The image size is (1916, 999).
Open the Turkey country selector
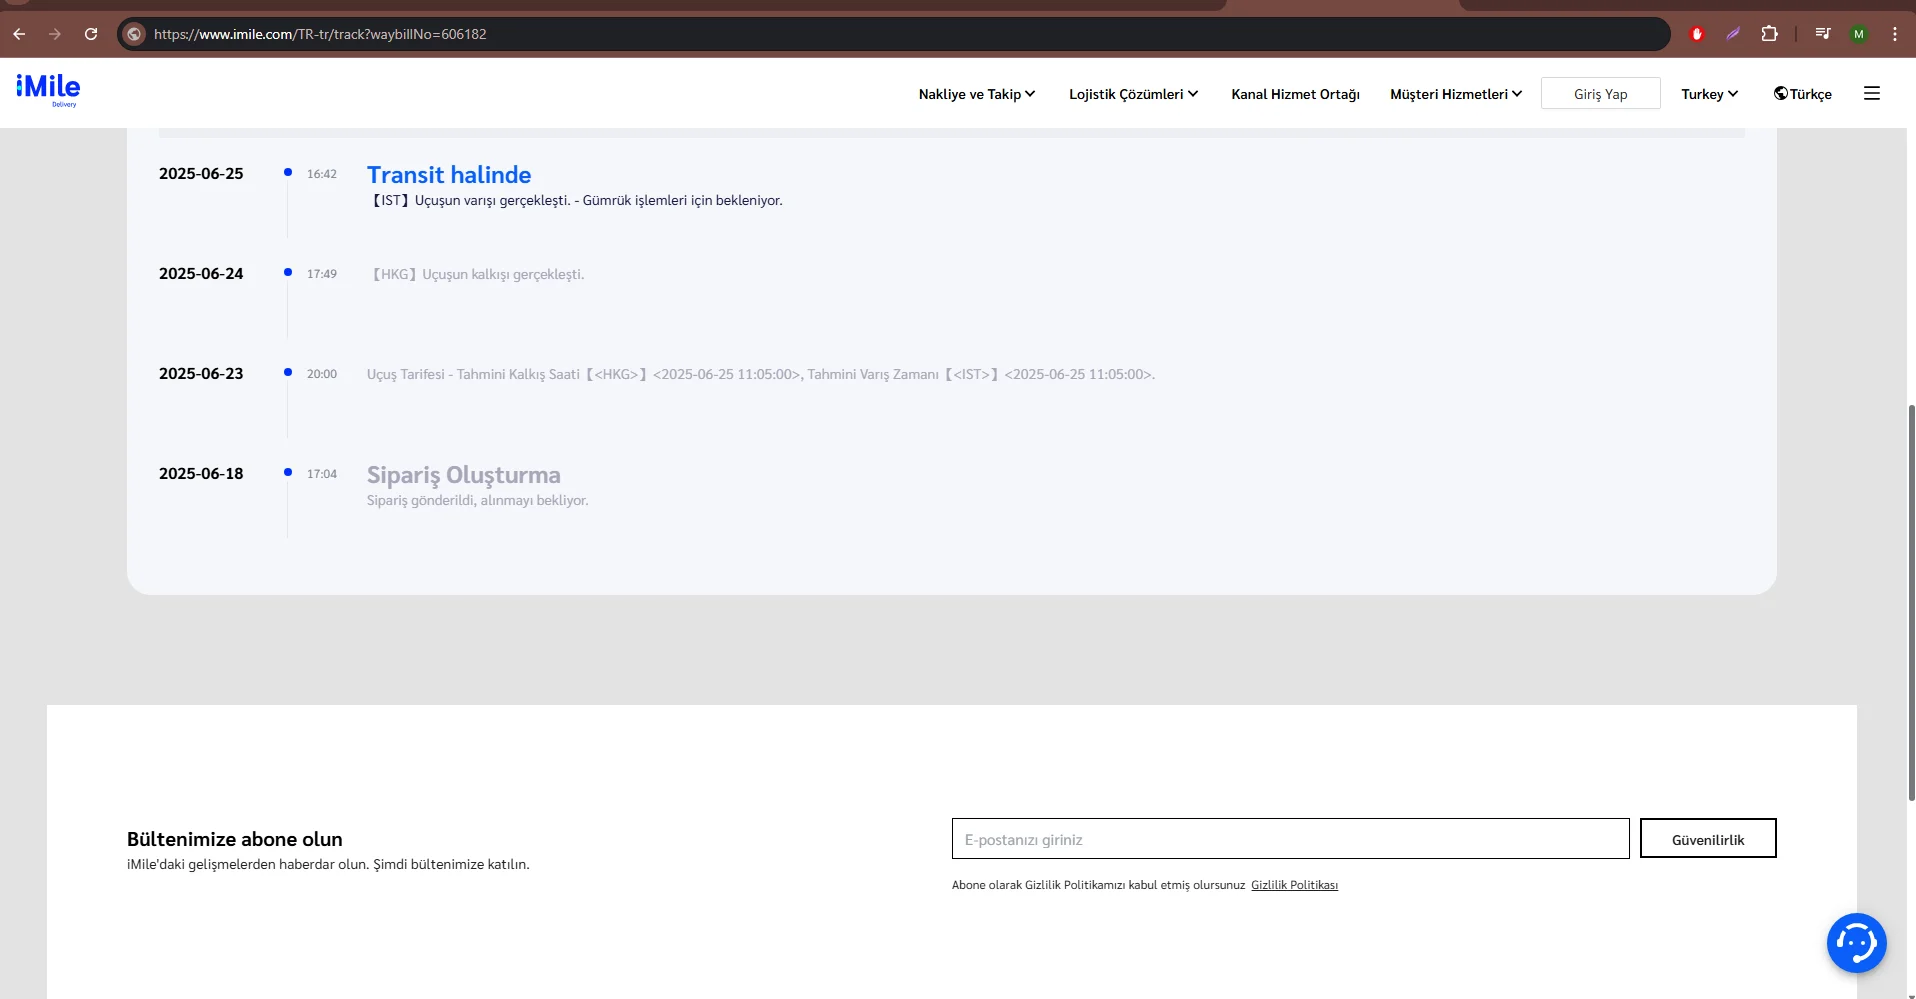tap(1710, 94)
